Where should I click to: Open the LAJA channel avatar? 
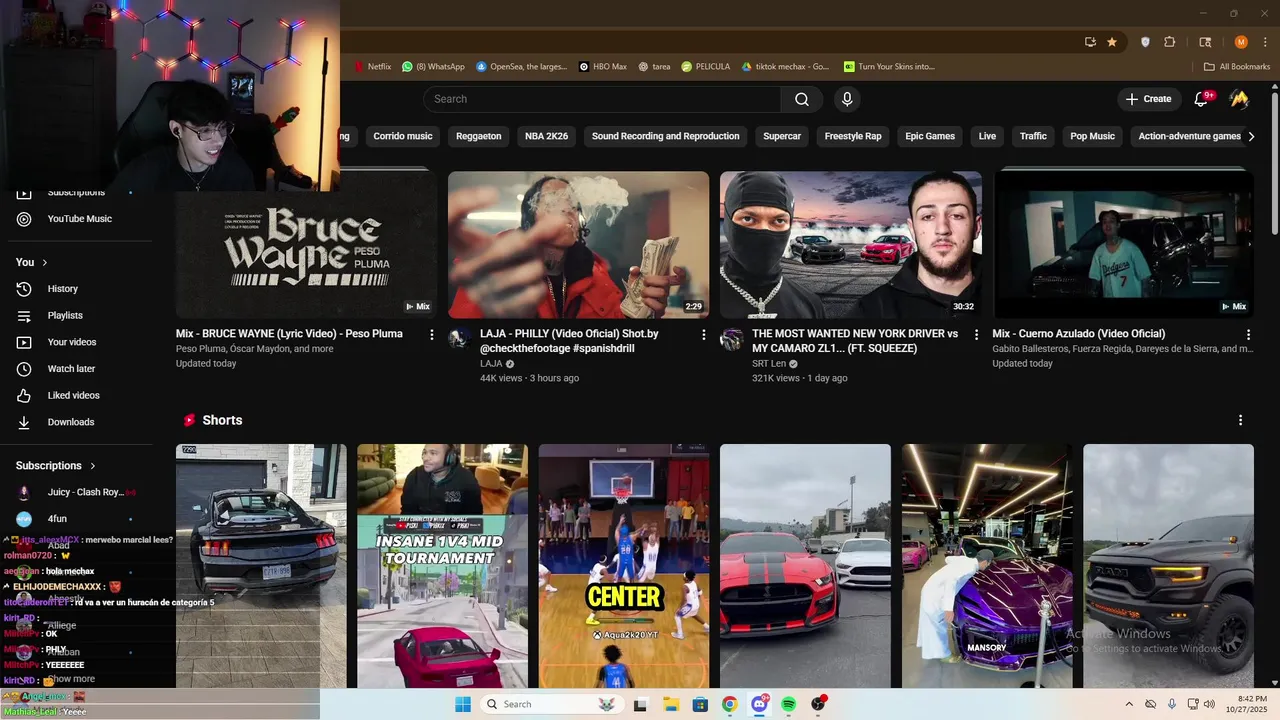point(459,338)
